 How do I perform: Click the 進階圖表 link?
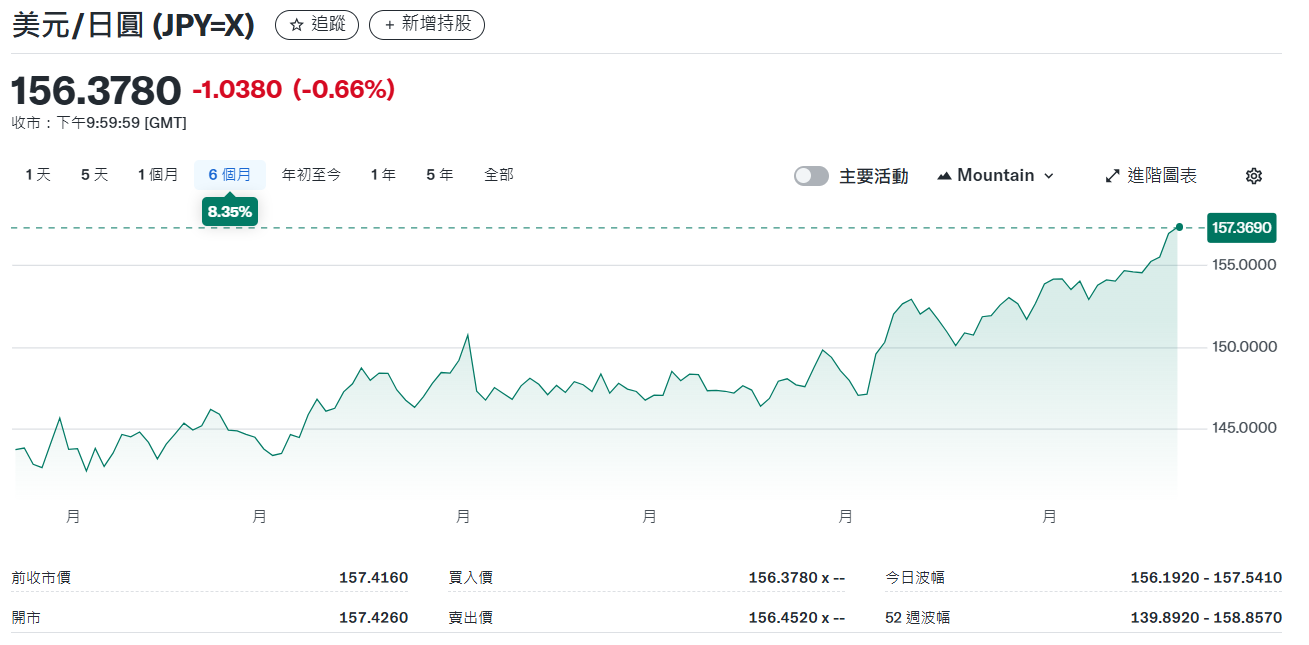1162,176
